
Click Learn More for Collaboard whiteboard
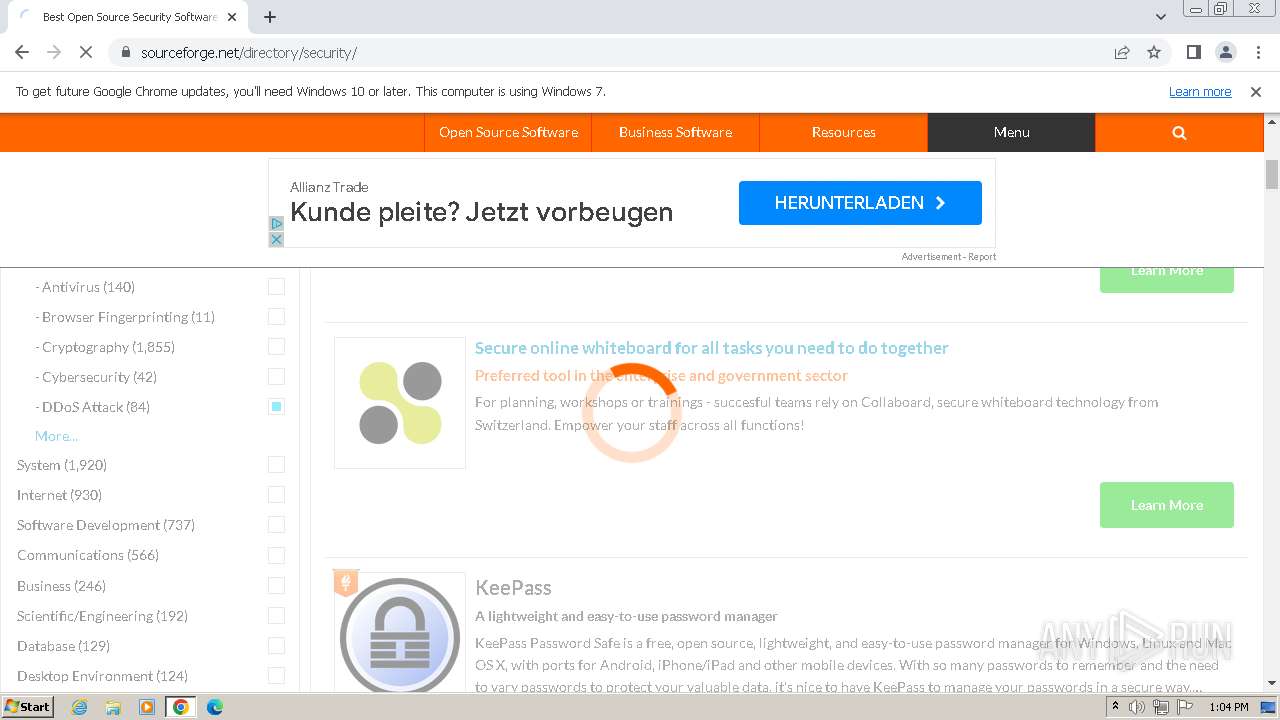point(1167,505)
